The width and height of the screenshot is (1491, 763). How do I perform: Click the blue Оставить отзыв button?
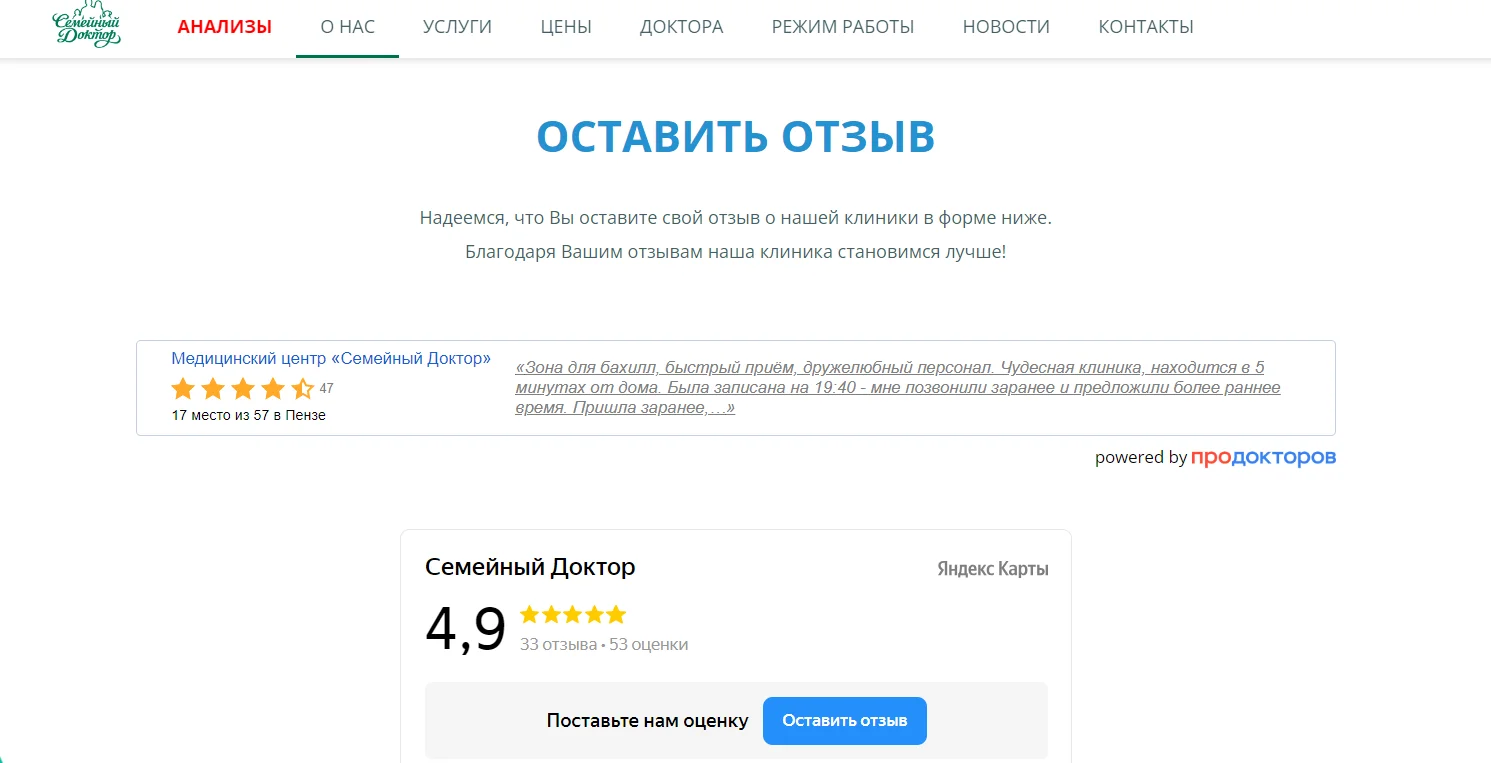(845, 721)
